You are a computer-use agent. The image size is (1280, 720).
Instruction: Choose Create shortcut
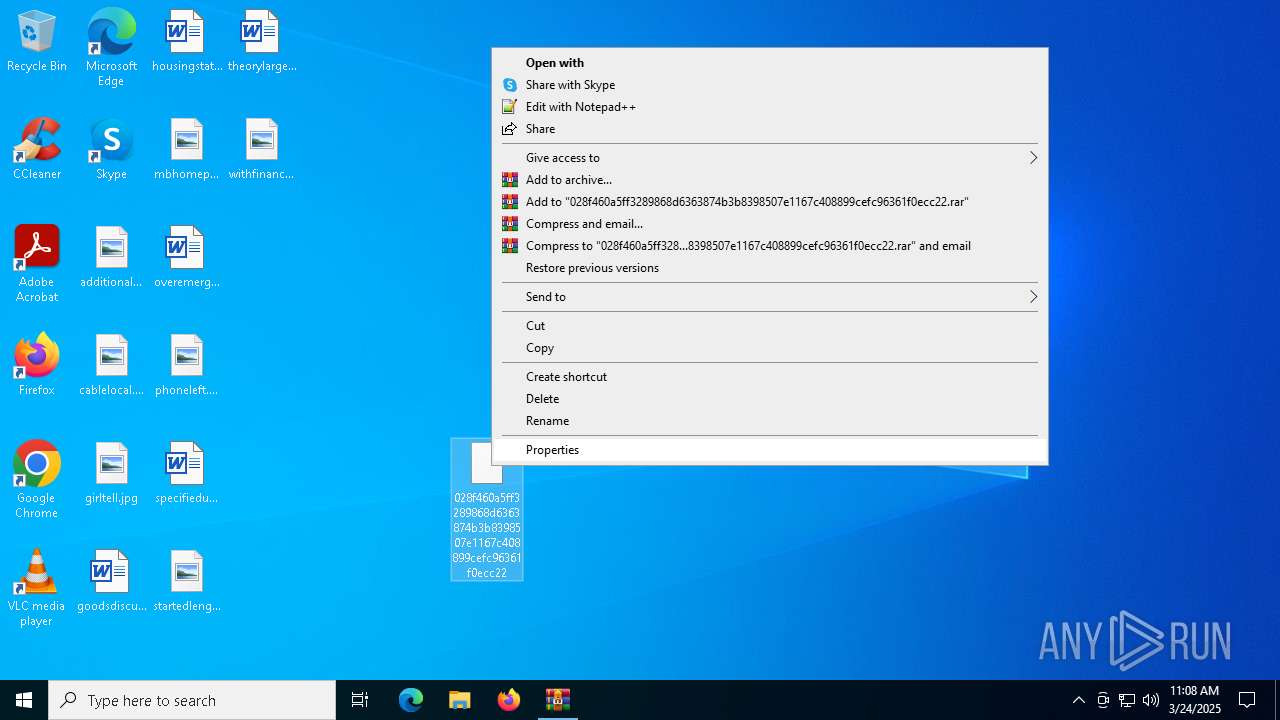pyautogui.click(x=770, y=377)
